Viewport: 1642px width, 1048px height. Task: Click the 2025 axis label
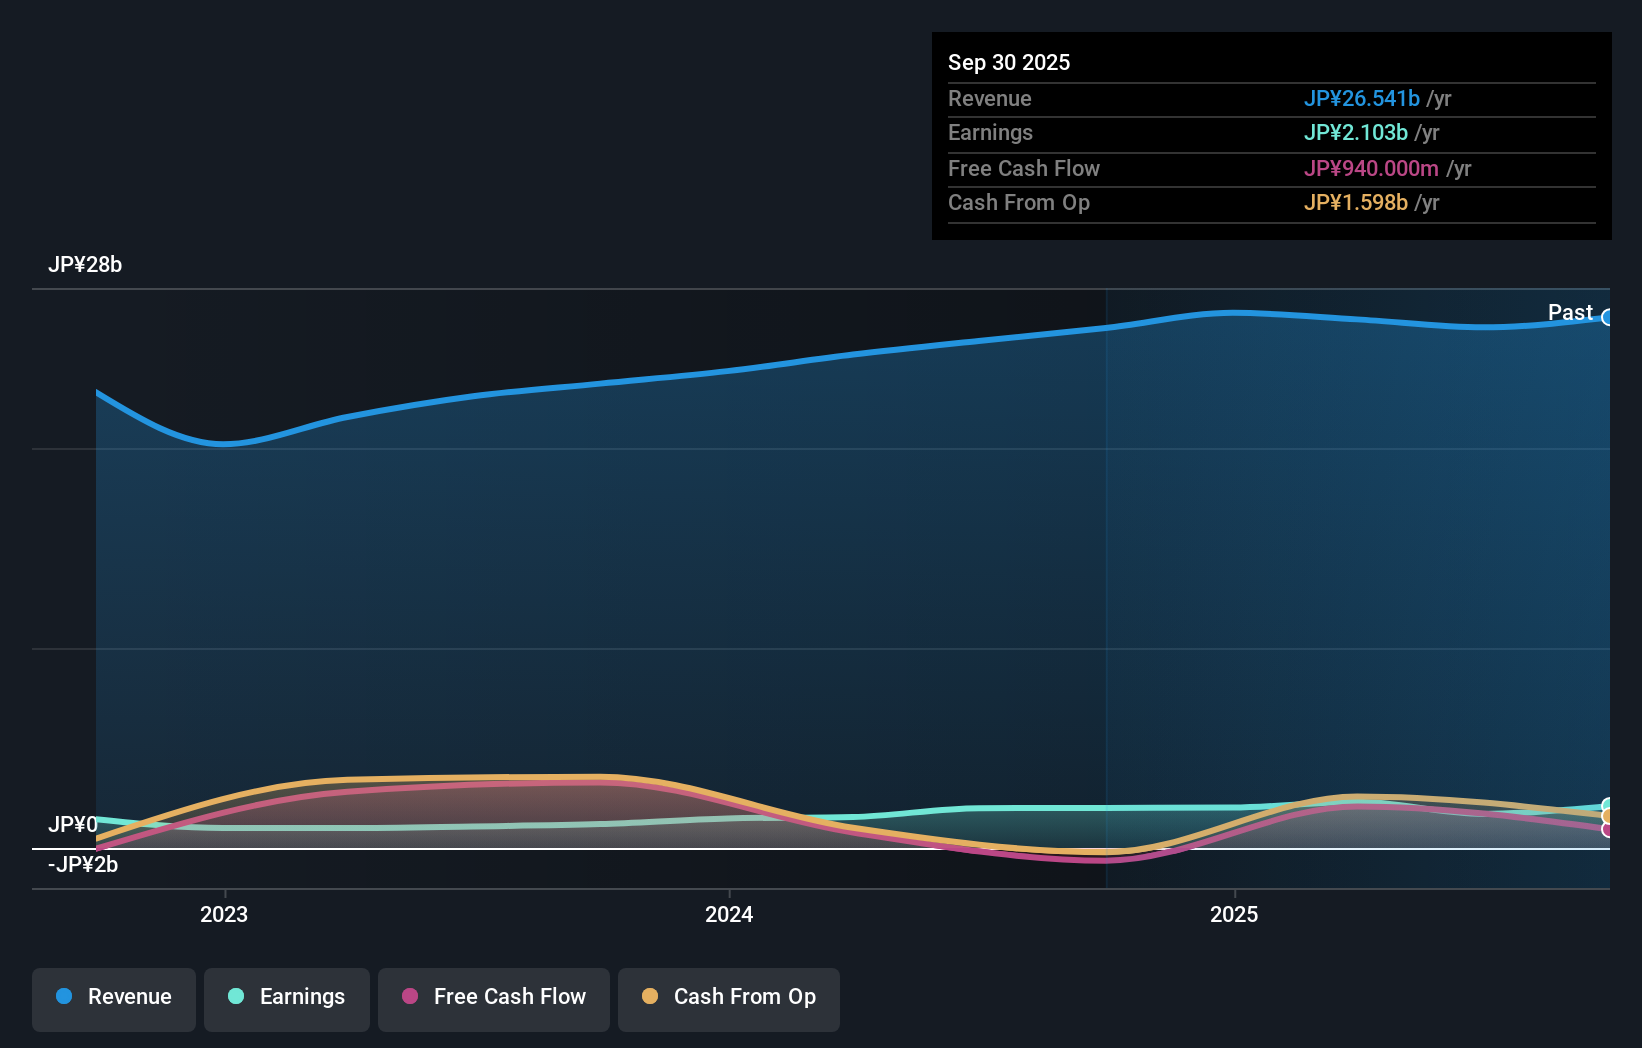(x=1233, y=913)
